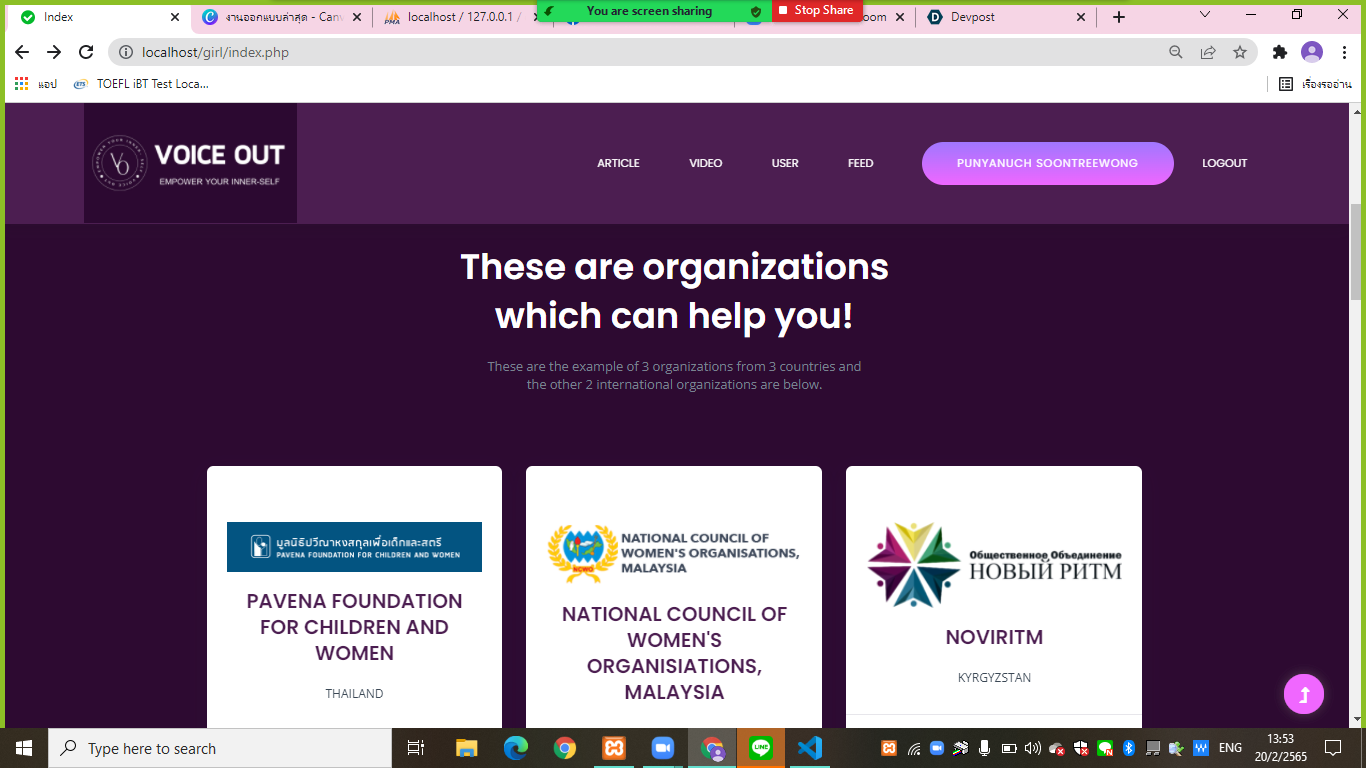The height and width of the screenshot is (768, 1366).
Task: Open the security shield icon in the sharing bar
Action: pos(756,11)
